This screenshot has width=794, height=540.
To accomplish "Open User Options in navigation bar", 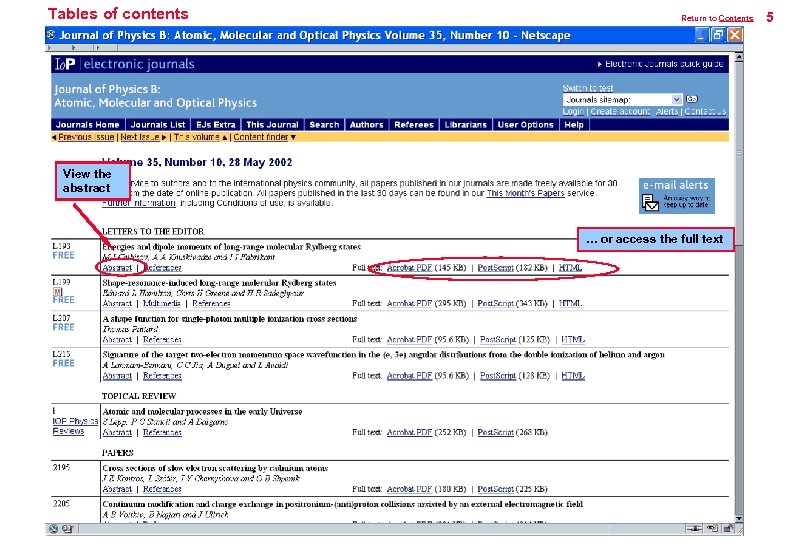I will click(x=525, y=125).
